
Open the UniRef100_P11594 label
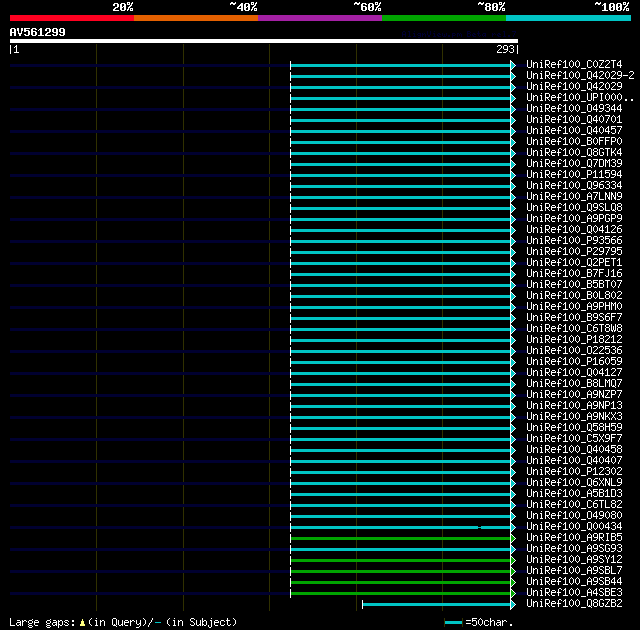point(574,175)
